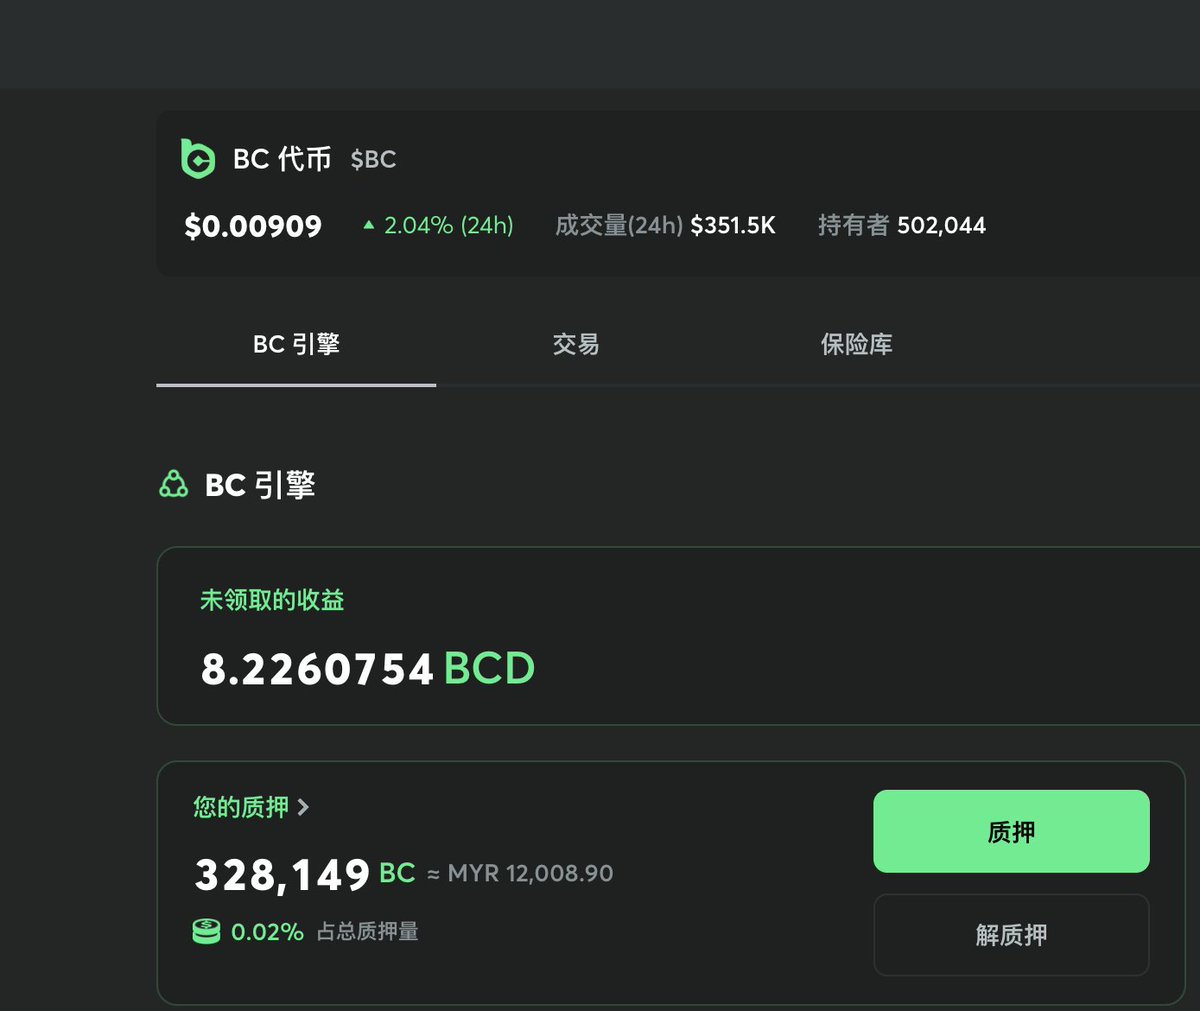1200x1011 pixels.
Task: Click the 2.04% (24h) change value
Action: (449, 226)
